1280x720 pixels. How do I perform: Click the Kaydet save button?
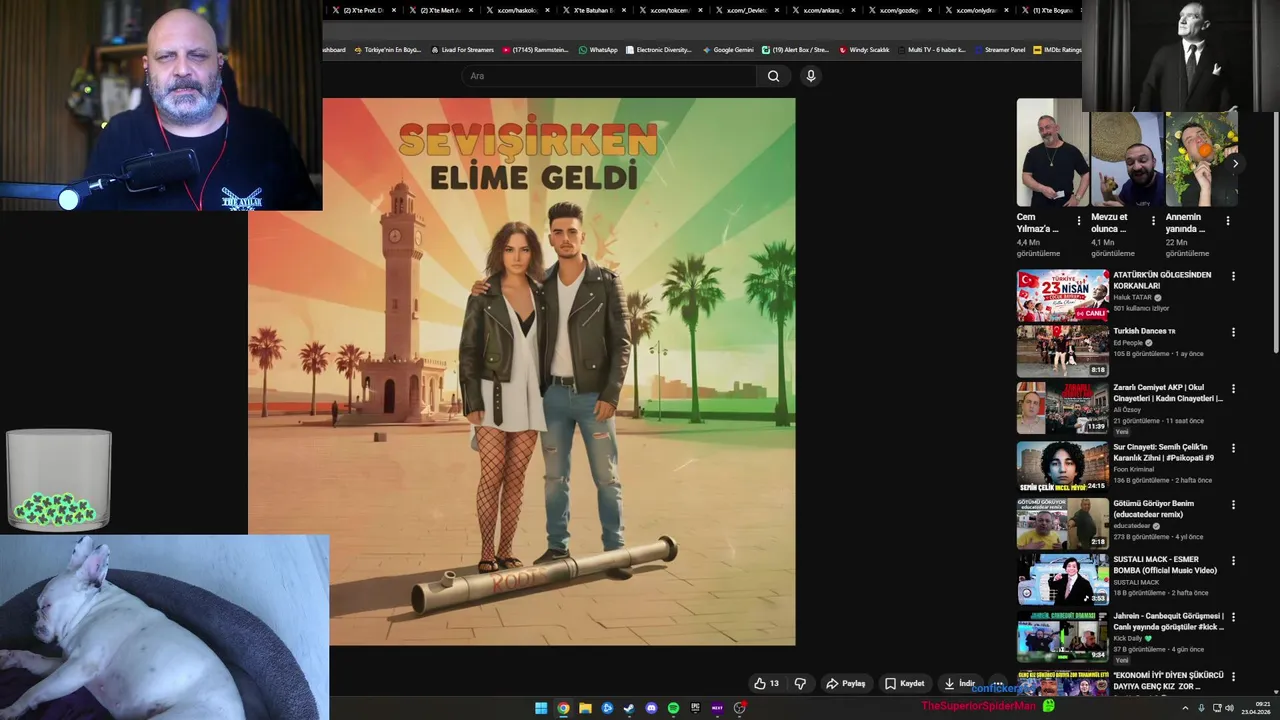tap(904, 684)
